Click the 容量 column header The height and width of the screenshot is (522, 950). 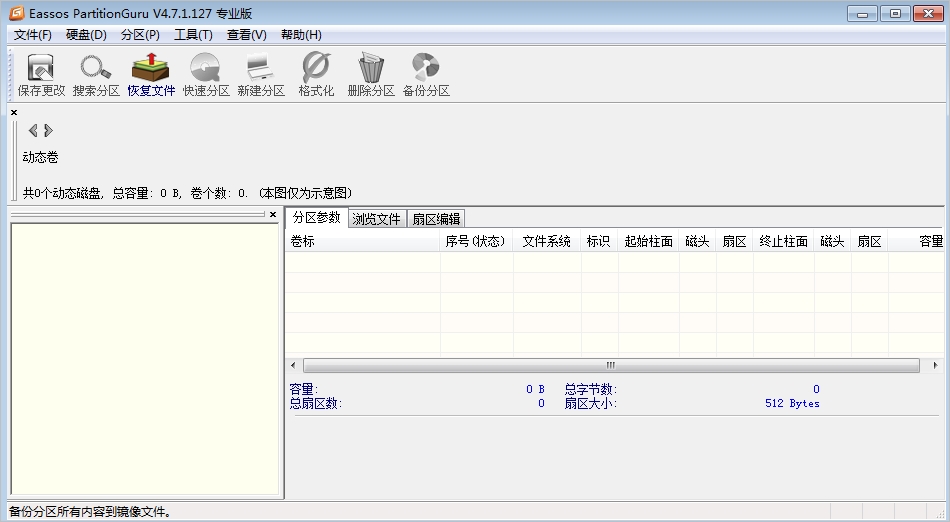tap(916, 241)
